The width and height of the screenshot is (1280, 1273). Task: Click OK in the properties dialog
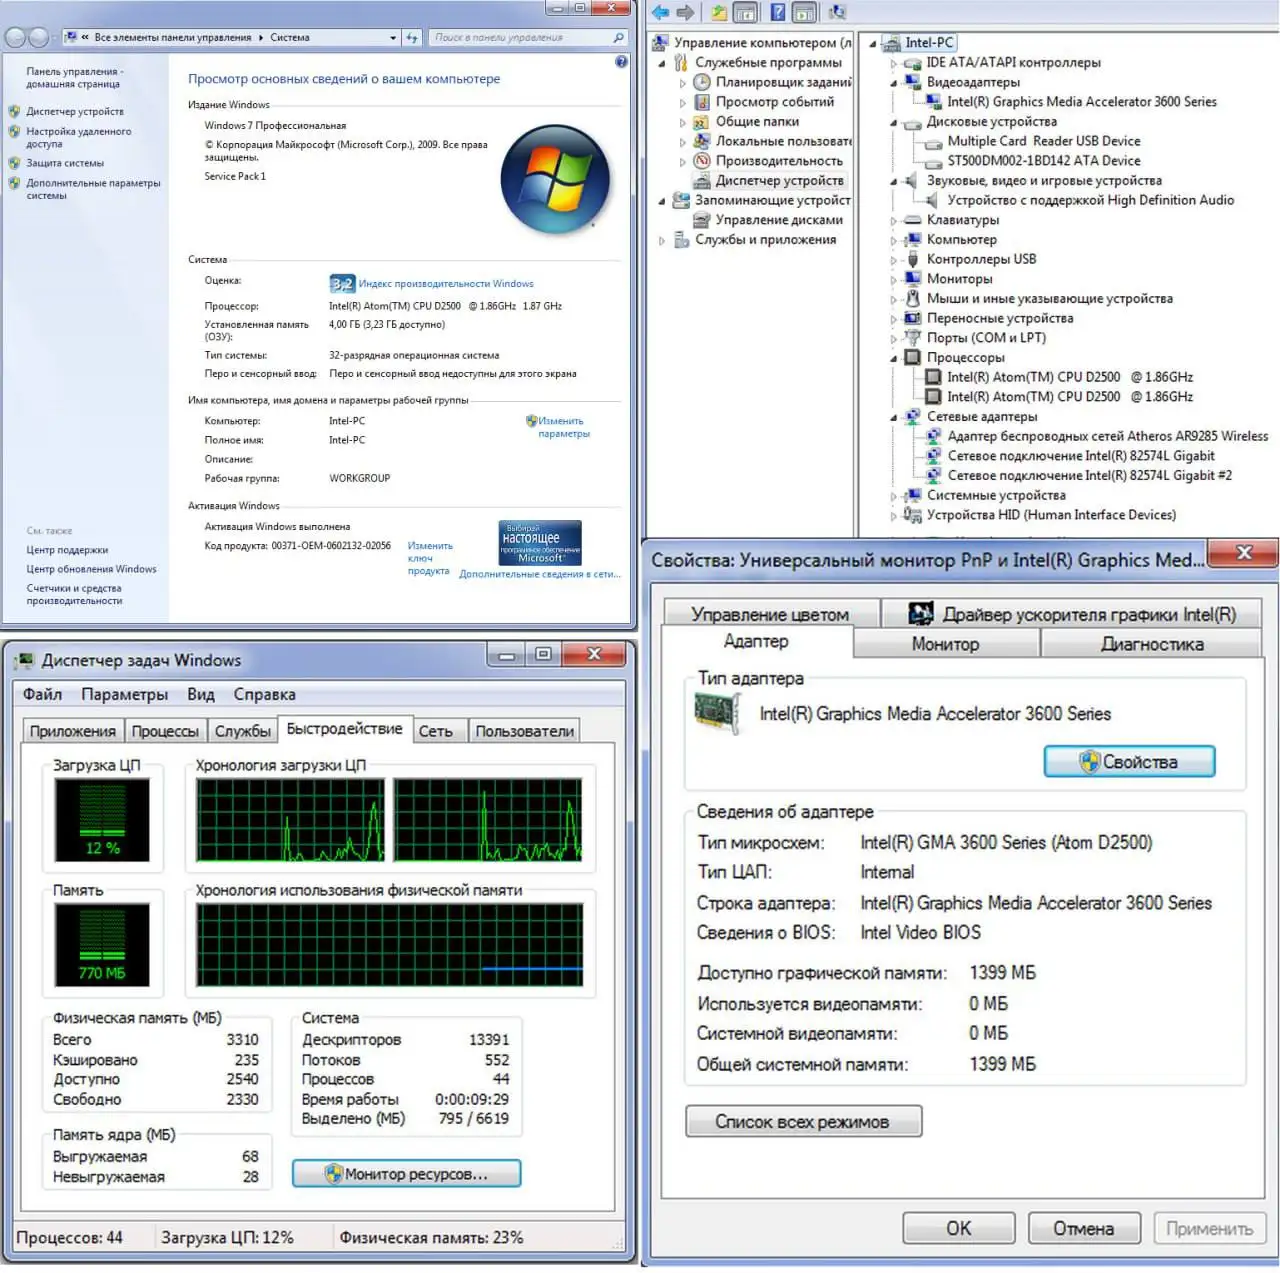tap(959, 1228)
